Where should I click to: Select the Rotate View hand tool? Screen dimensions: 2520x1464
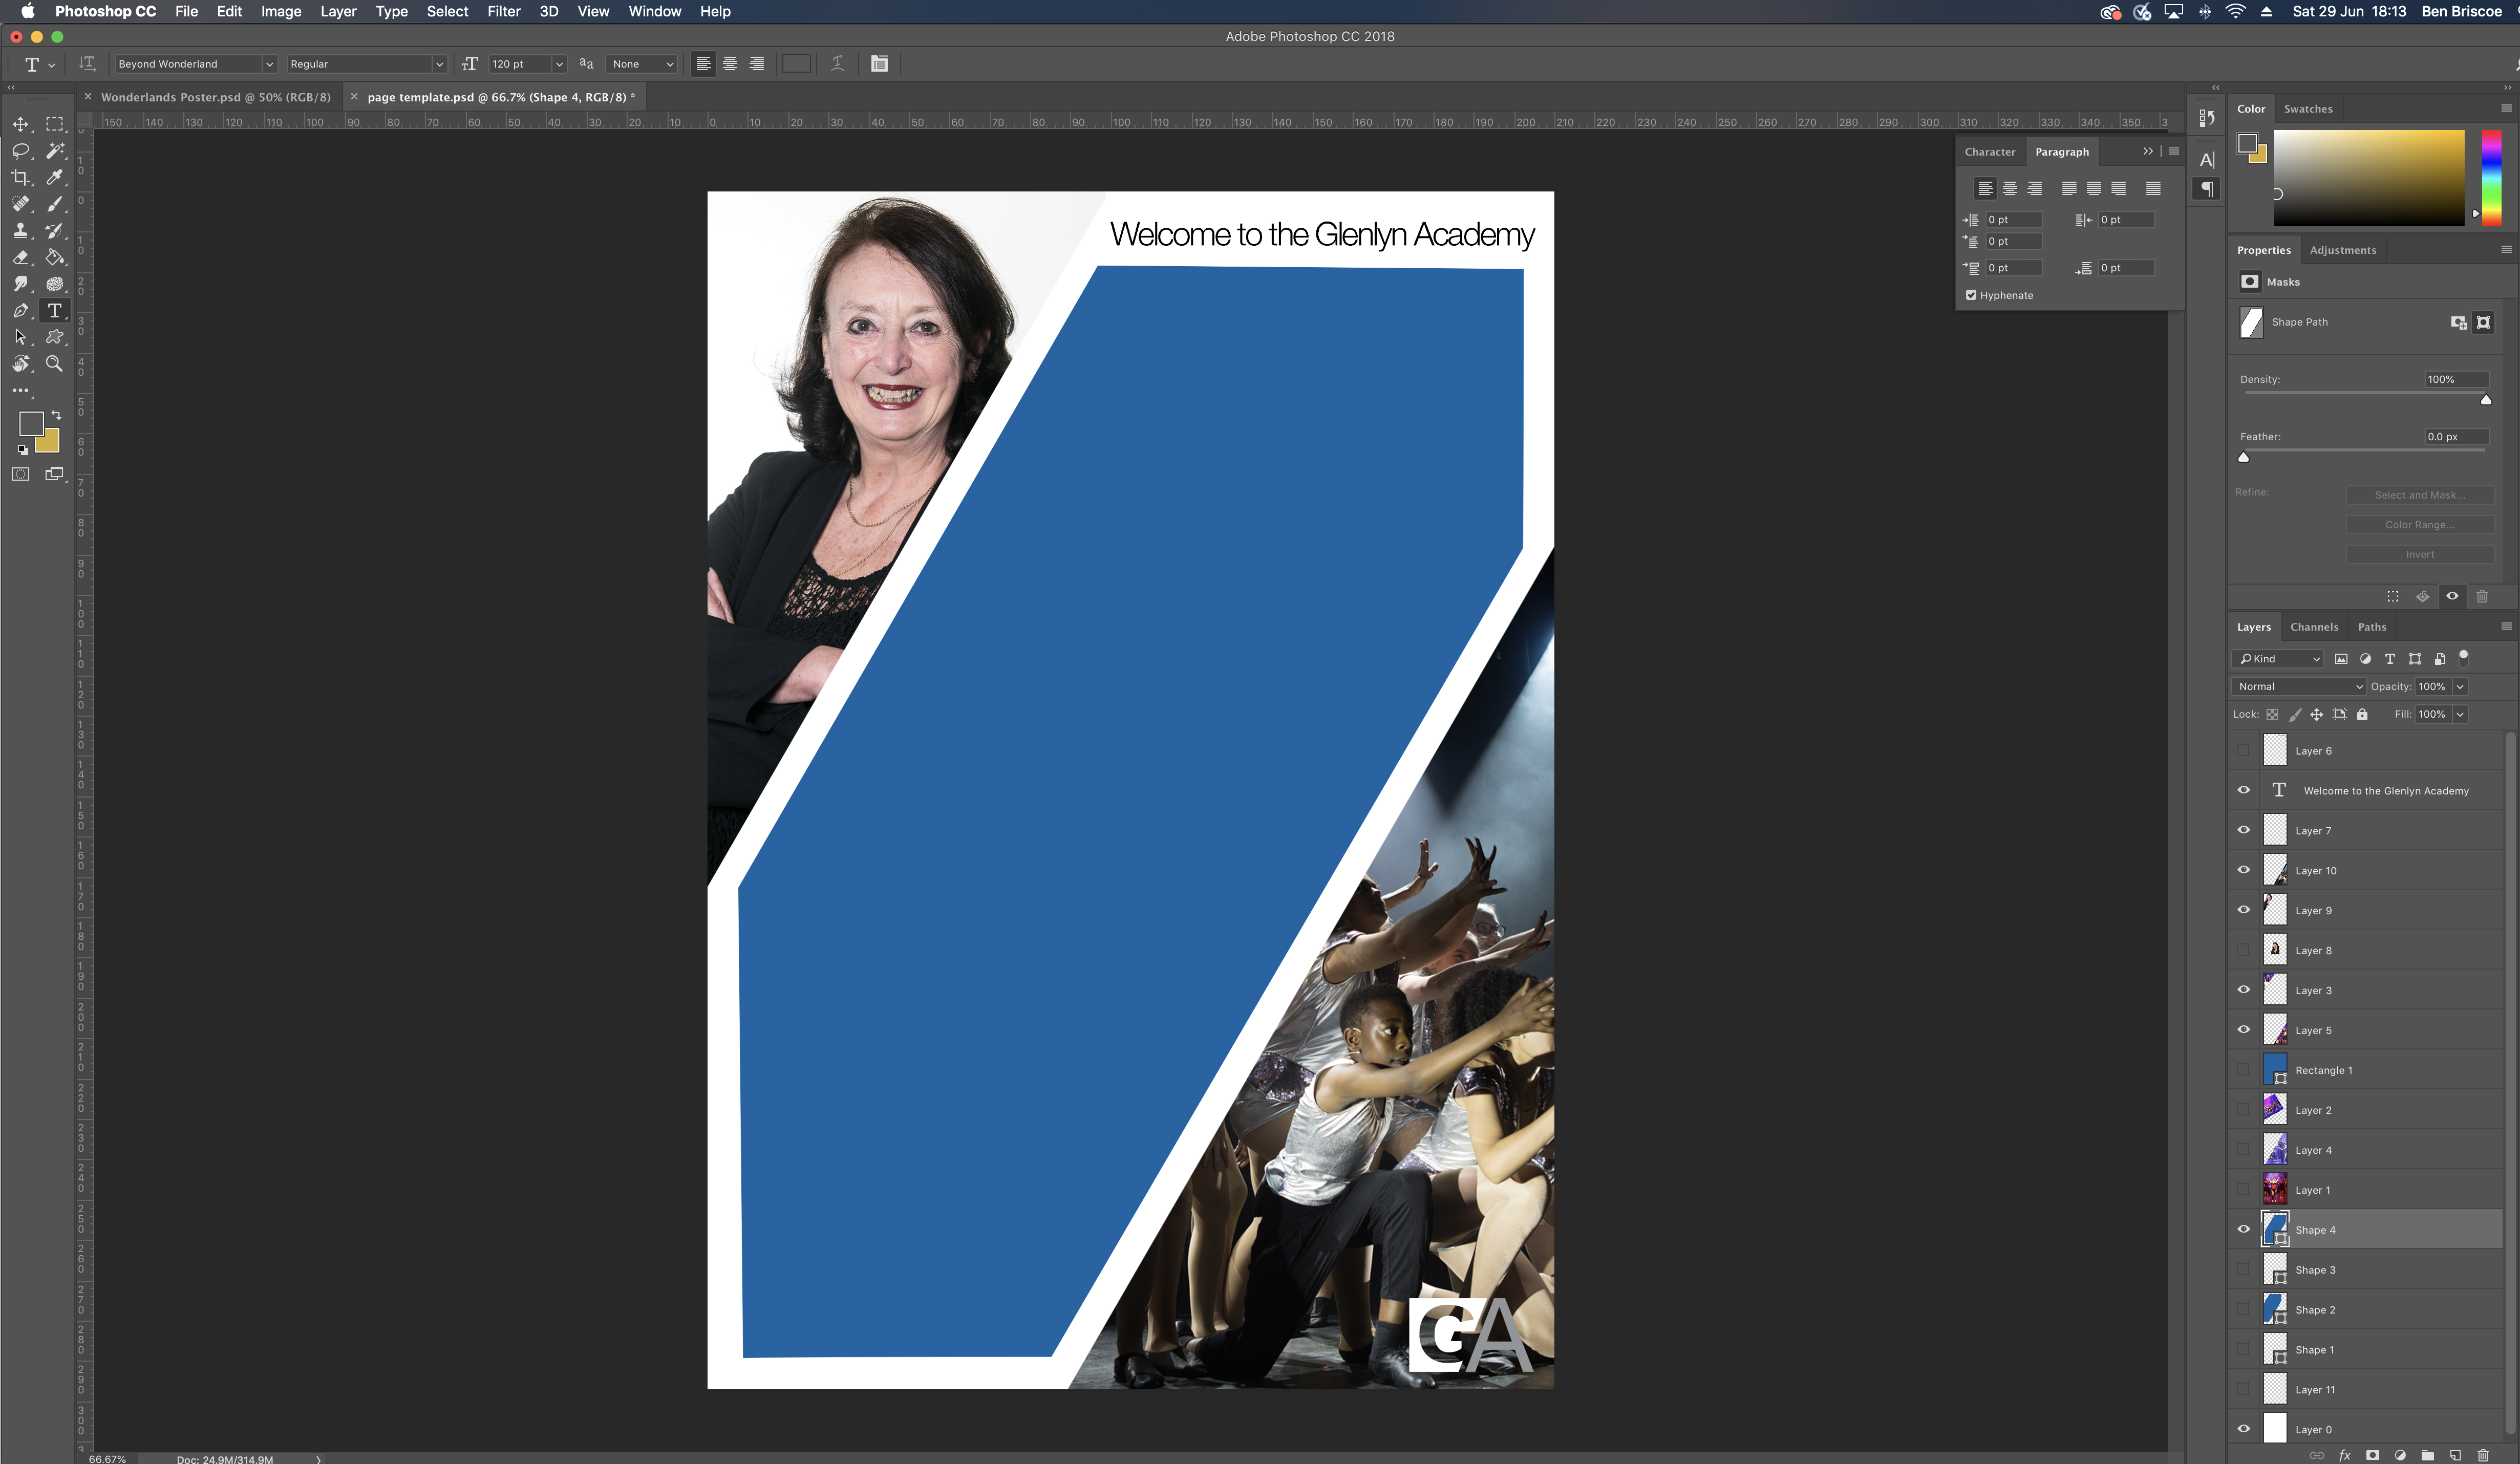point(20,364)
